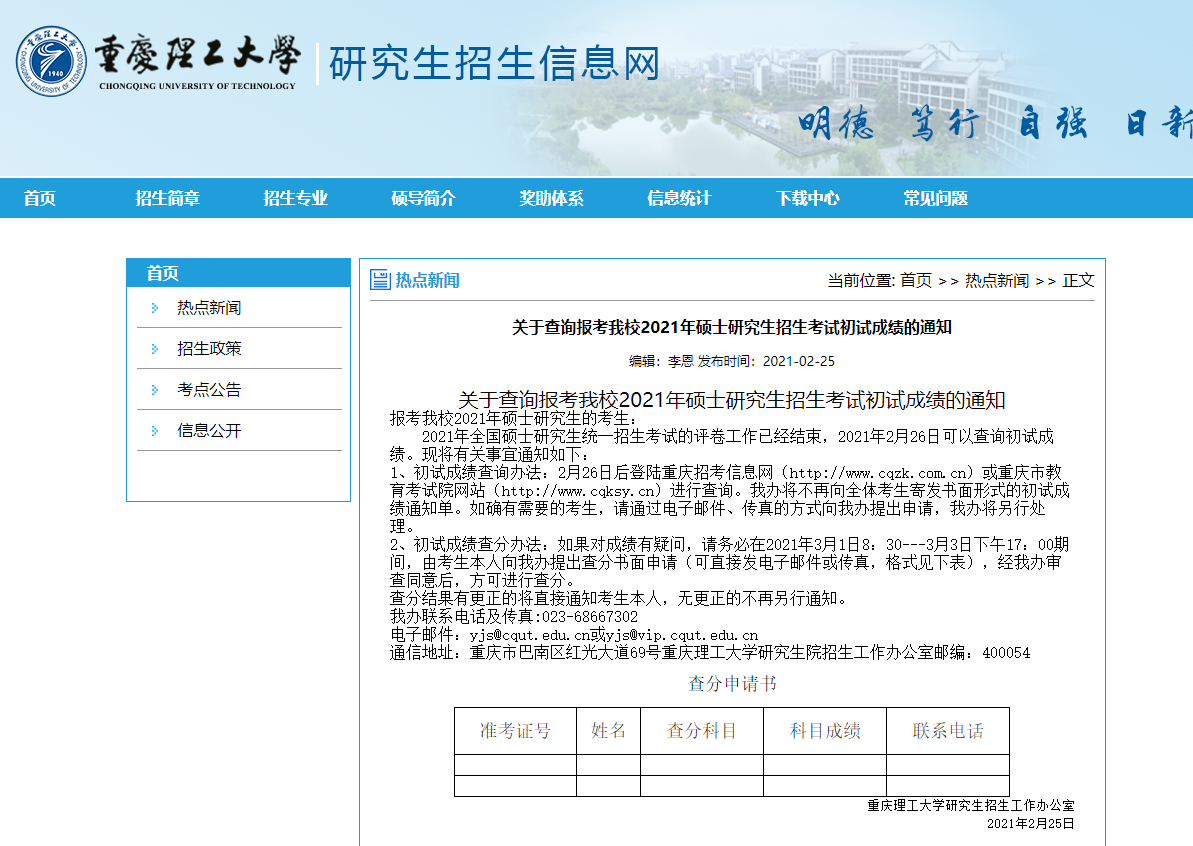Open 招生政策 in the left sidebar
This screenshot has height=846, width=1193.
coord(209,349)
